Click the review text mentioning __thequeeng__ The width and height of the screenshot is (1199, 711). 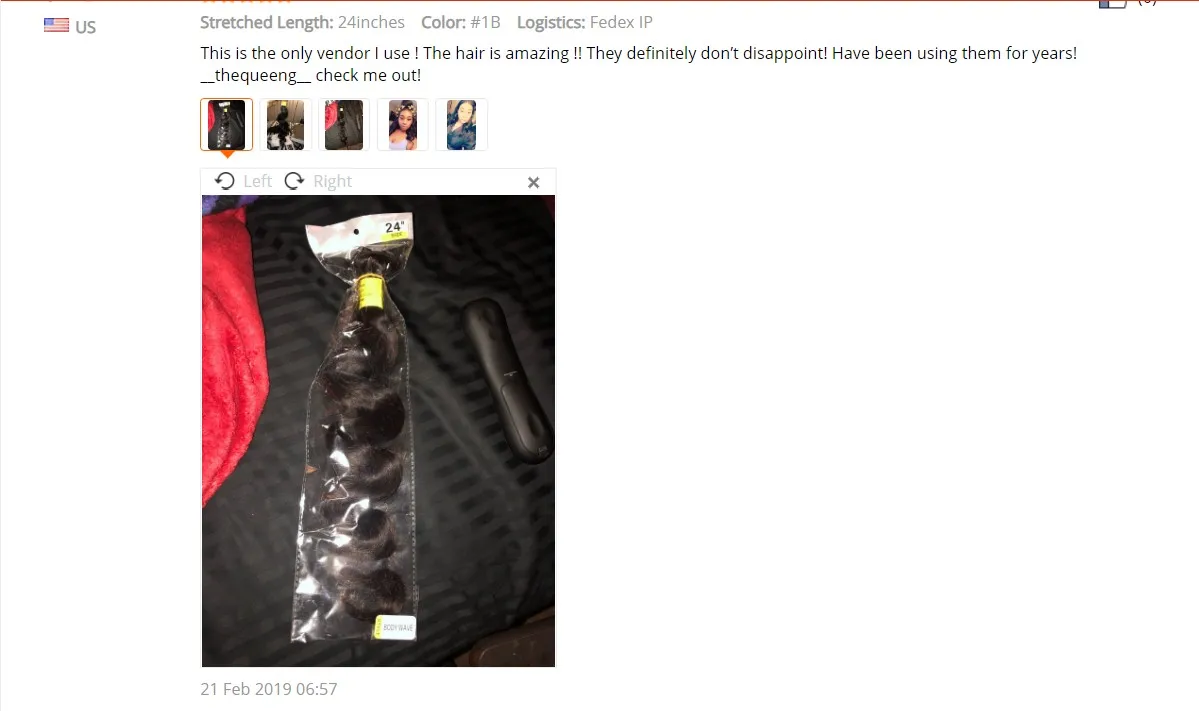[x=638, y=64]
